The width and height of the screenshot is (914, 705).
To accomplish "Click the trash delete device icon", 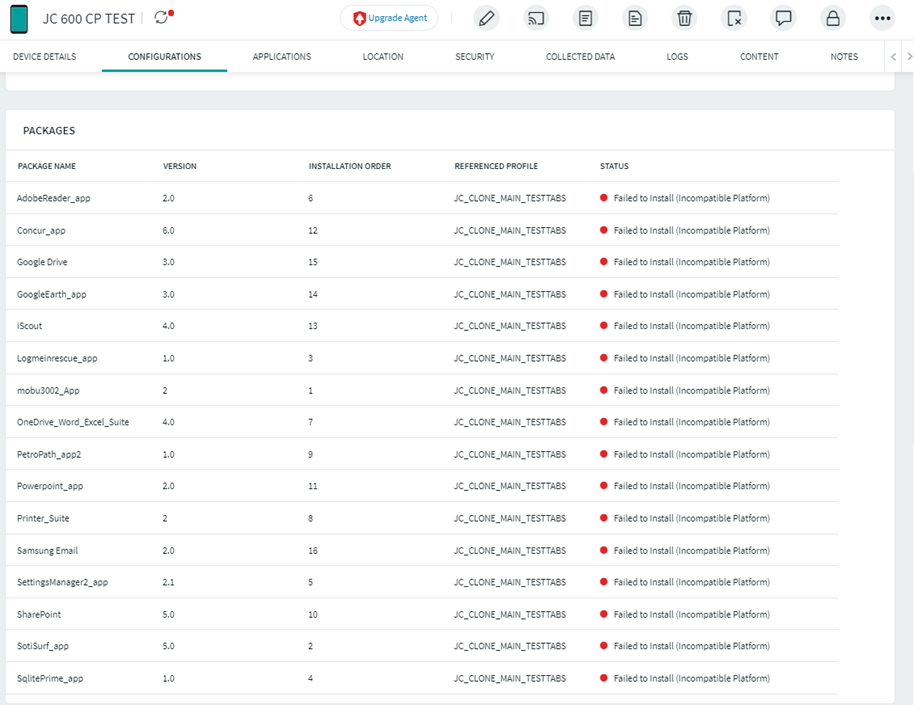I will click(x=684, y=18).
